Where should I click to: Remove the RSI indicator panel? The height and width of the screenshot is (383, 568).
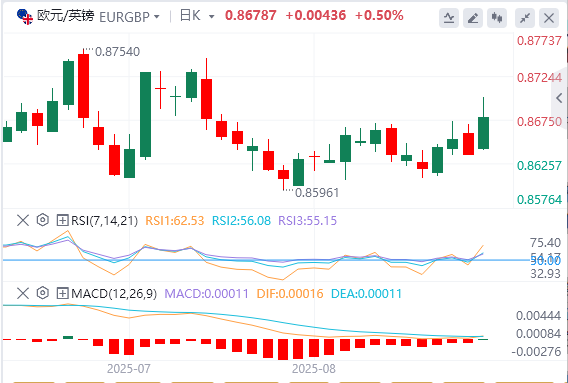(x=23, y=220)
